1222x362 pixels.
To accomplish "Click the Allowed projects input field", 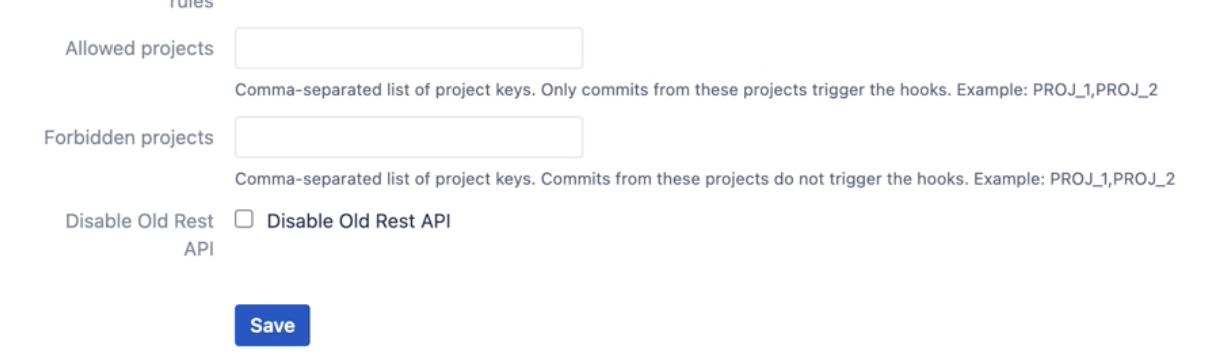I will click(x=408, y=48).
